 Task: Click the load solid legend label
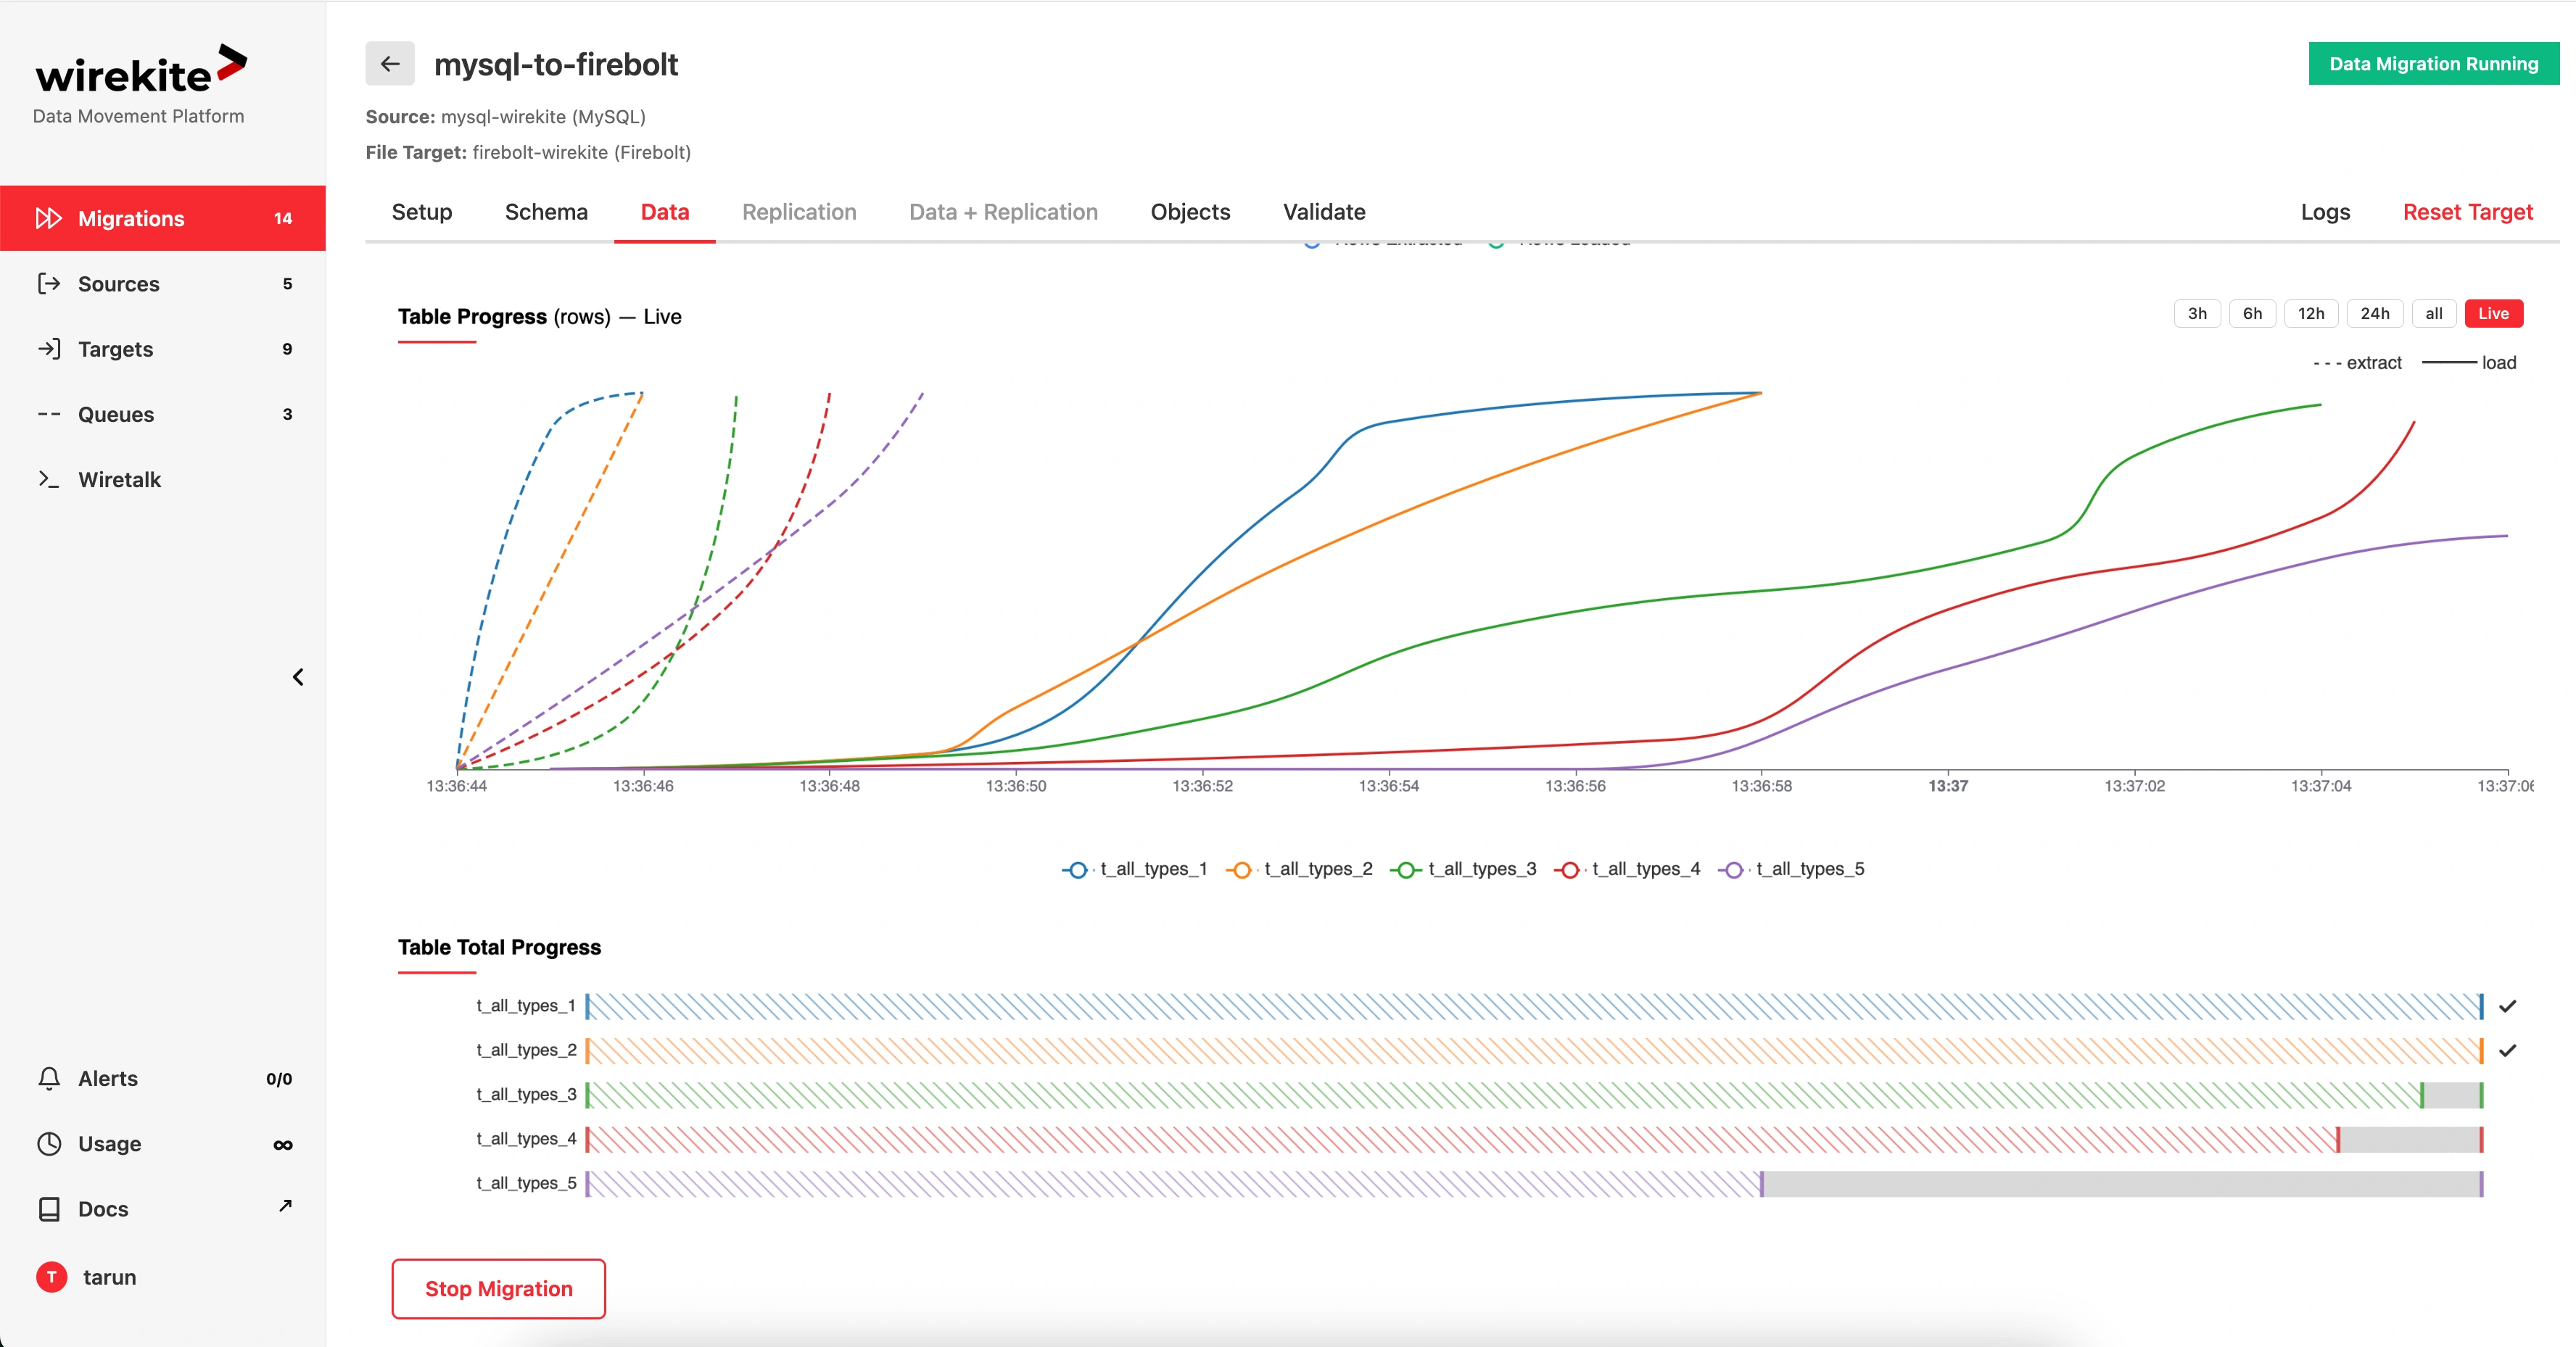(x=2470, y=363)
